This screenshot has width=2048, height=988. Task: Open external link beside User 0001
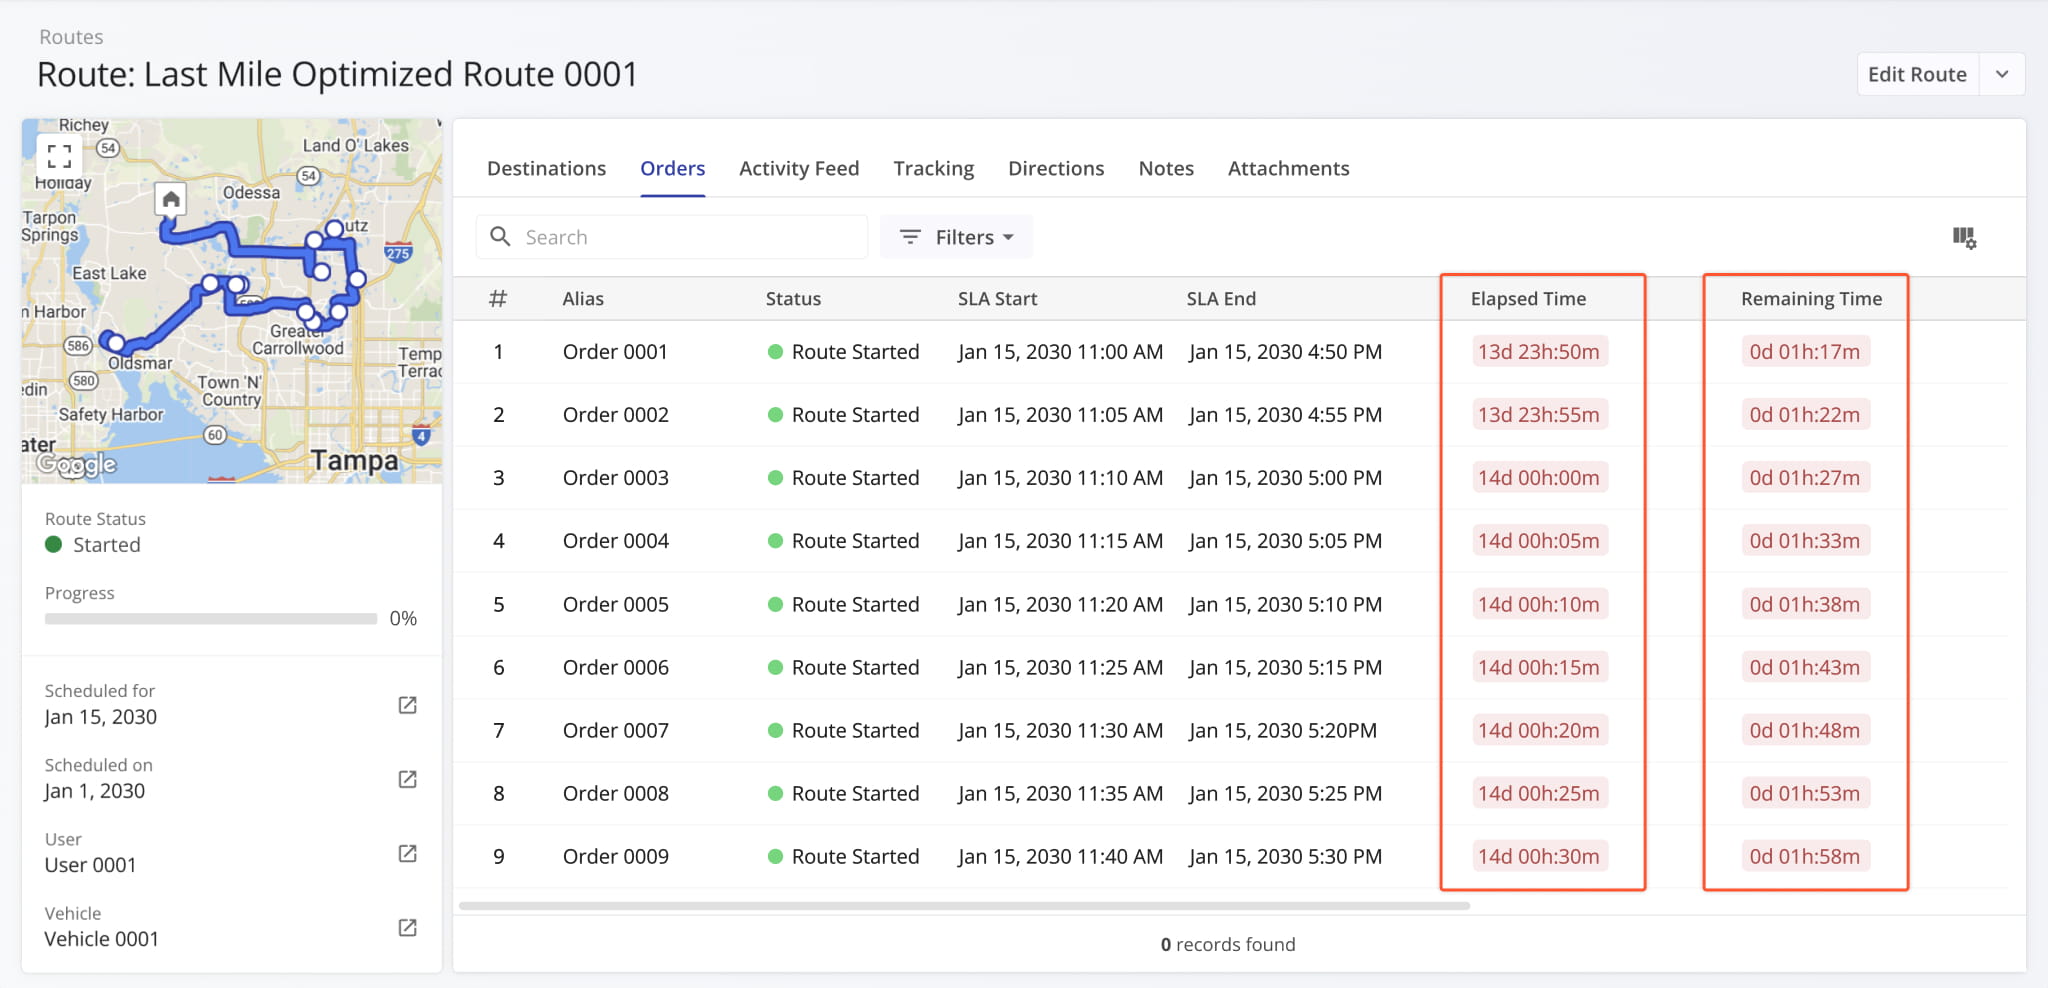[407, 854]
